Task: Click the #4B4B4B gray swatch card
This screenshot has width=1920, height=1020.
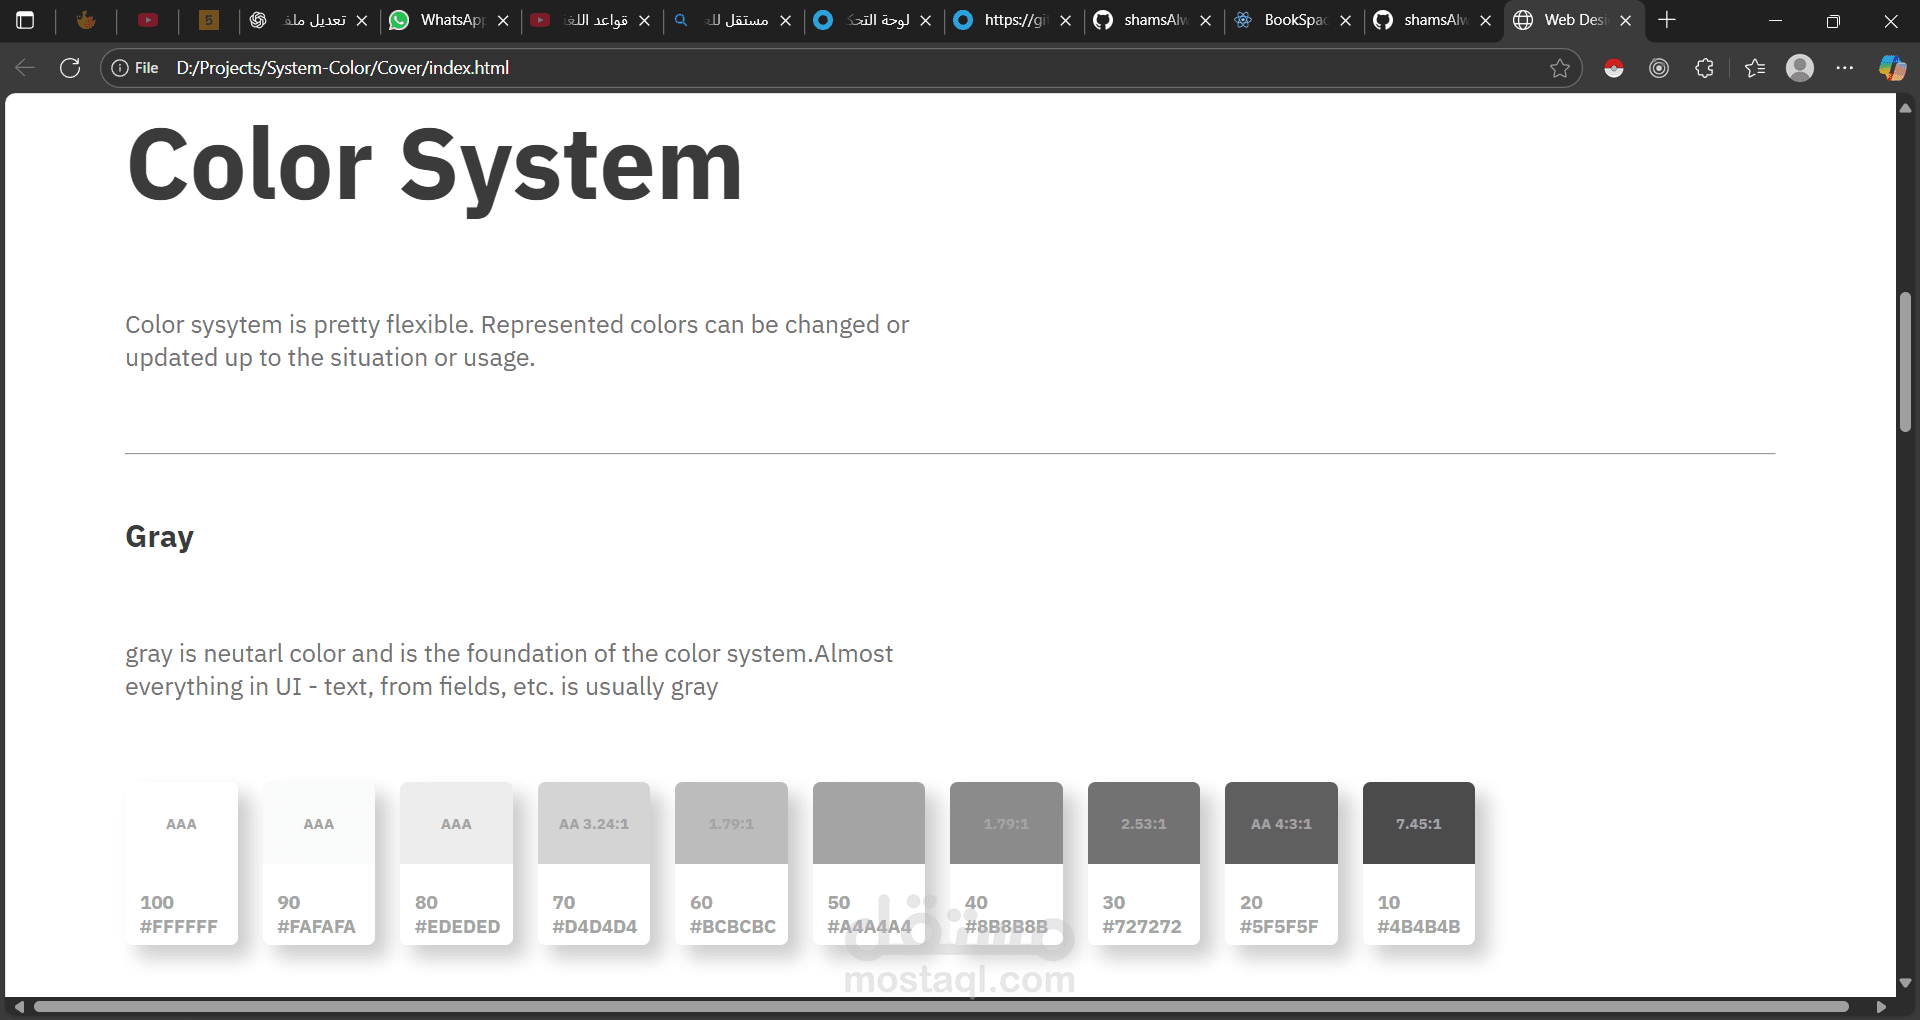Action: 1418,862
